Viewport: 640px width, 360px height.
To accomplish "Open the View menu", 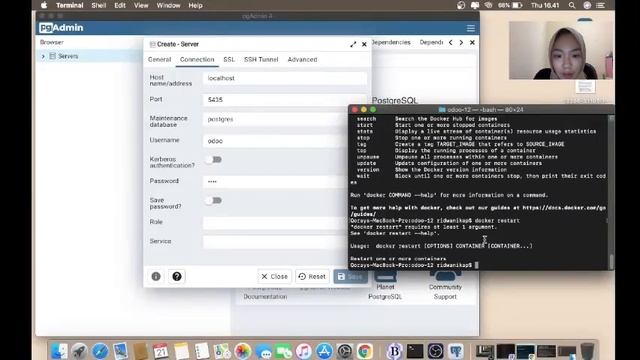I will 141,5.
